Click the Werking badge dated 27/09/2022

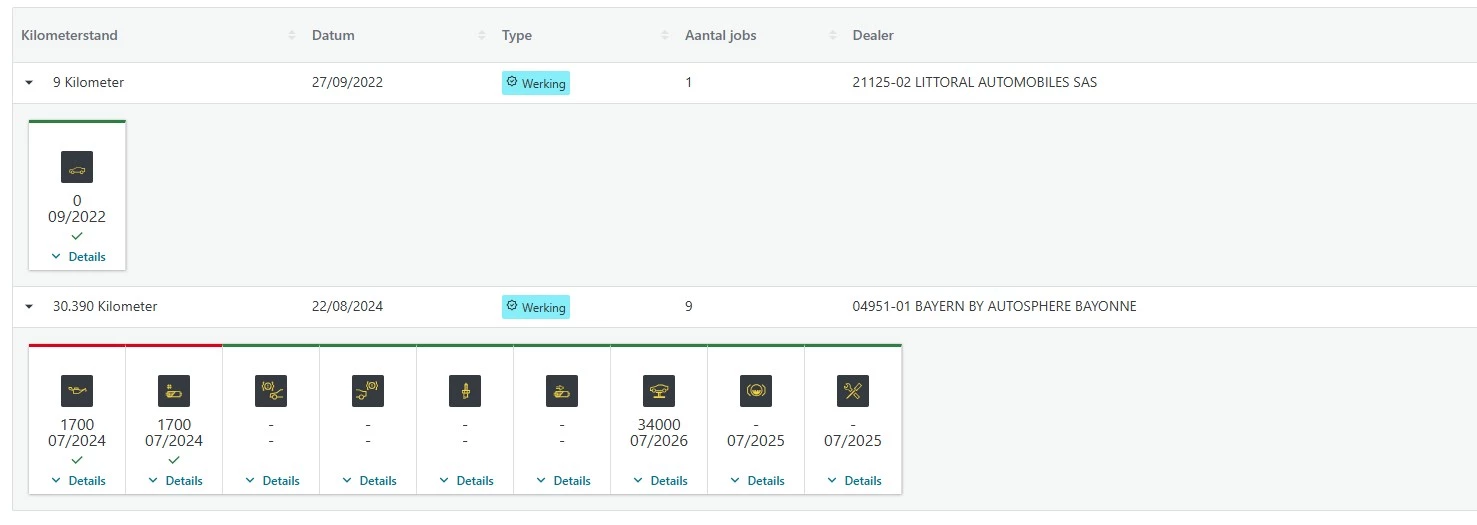tap(536, 83)
